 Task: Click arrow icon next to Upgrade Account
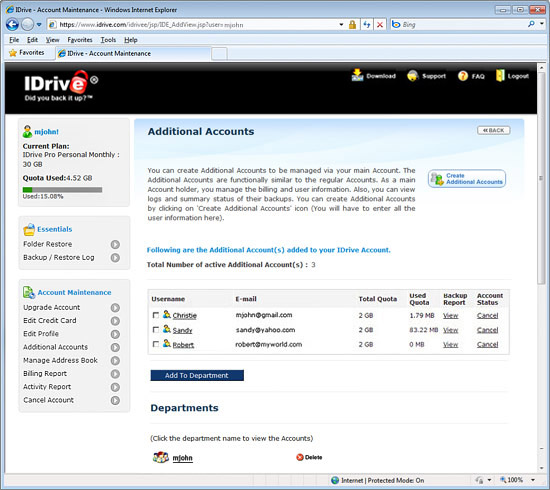pos(115,308)
